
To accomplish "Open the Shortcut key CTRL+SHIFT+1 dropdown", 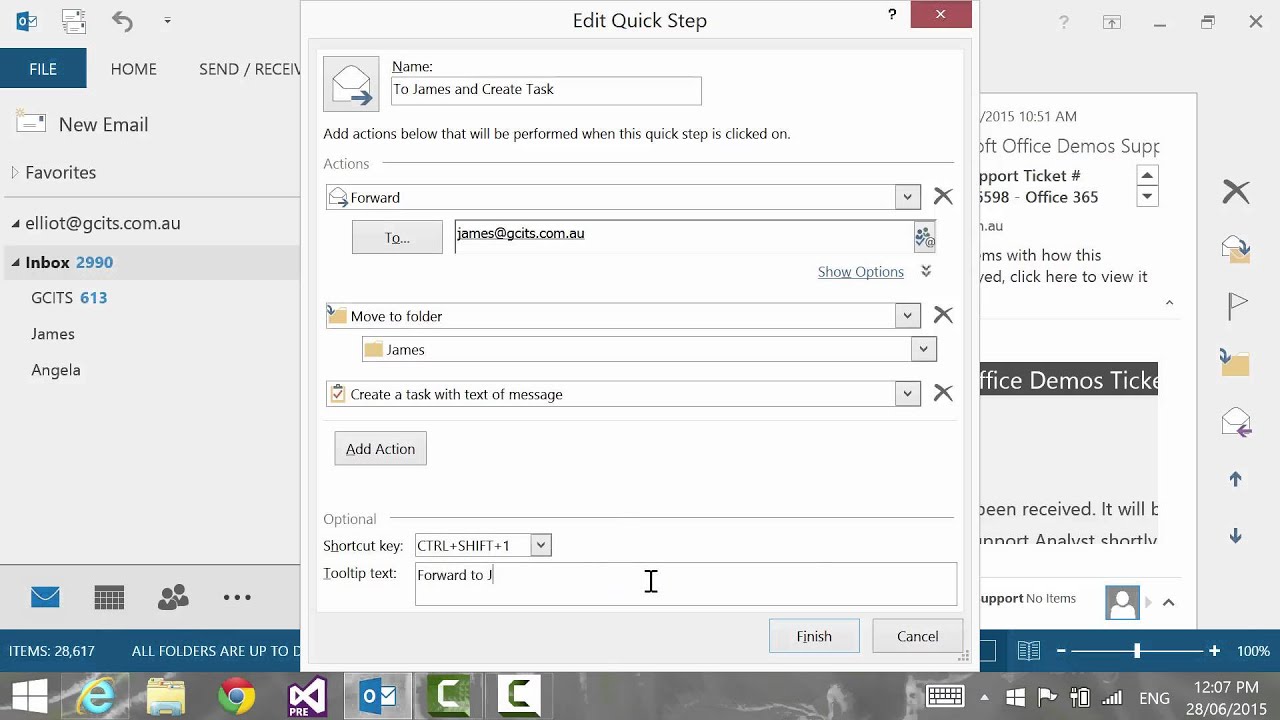I will [x=540, y=545].
